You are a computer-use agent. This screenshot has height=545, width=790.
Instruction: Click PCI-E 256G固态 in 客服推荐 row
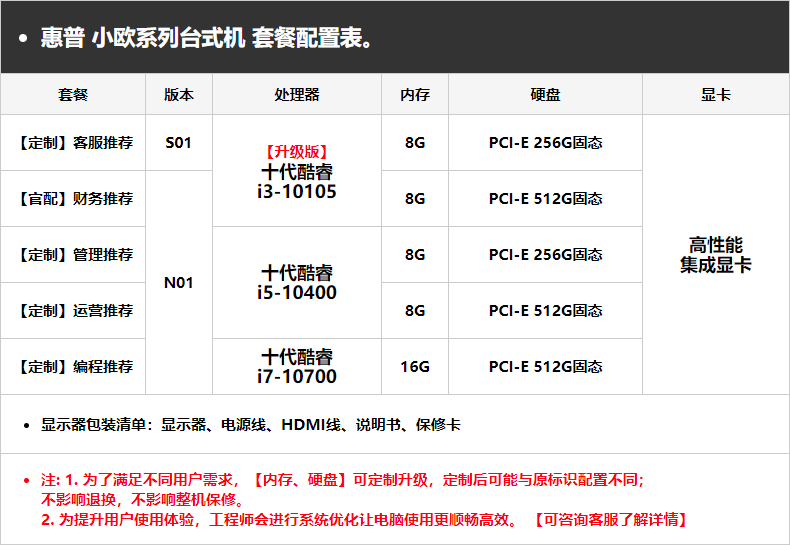click(x=545, y=143)
